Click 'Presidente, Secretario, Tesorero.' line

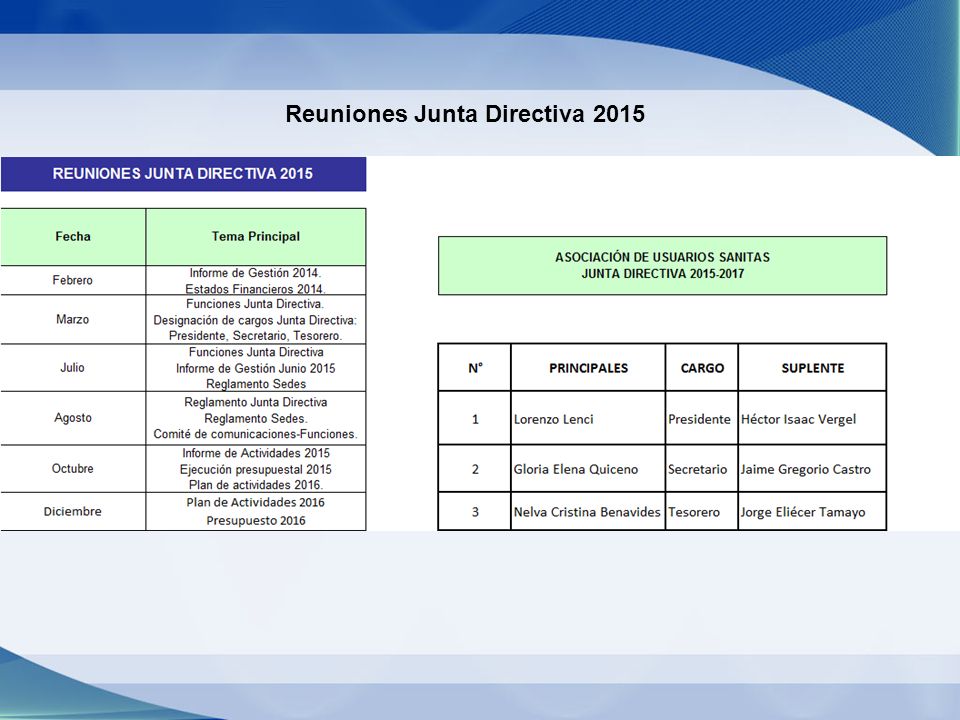[255, 336]
